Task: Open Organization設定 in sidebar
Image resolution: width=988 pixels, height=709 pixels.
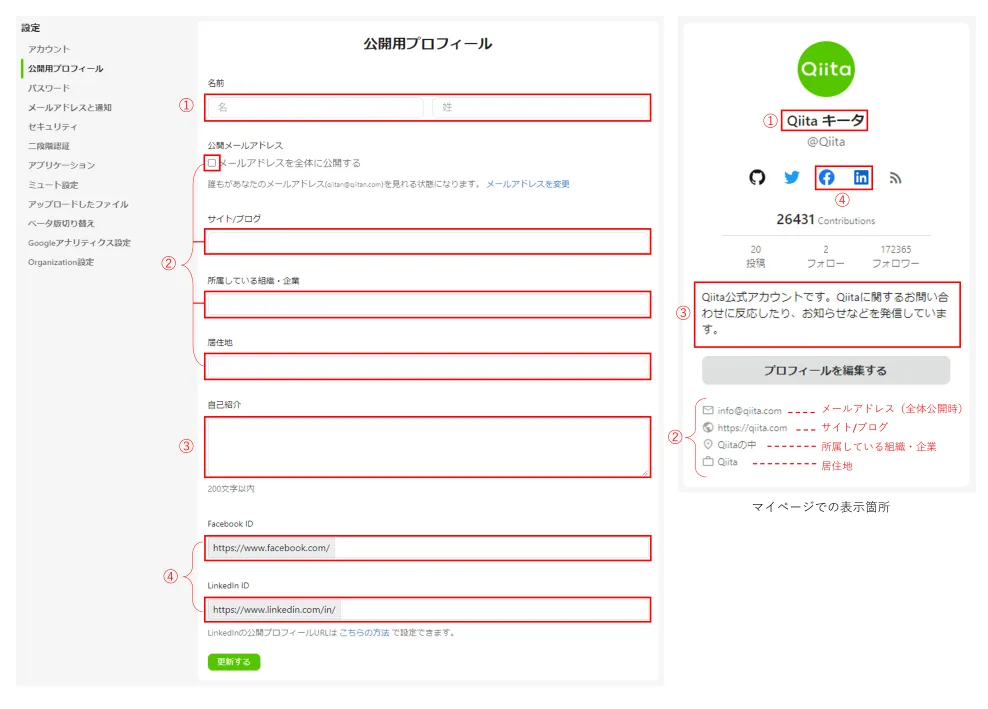Action: pyautogui.click(x=60, y=262)
